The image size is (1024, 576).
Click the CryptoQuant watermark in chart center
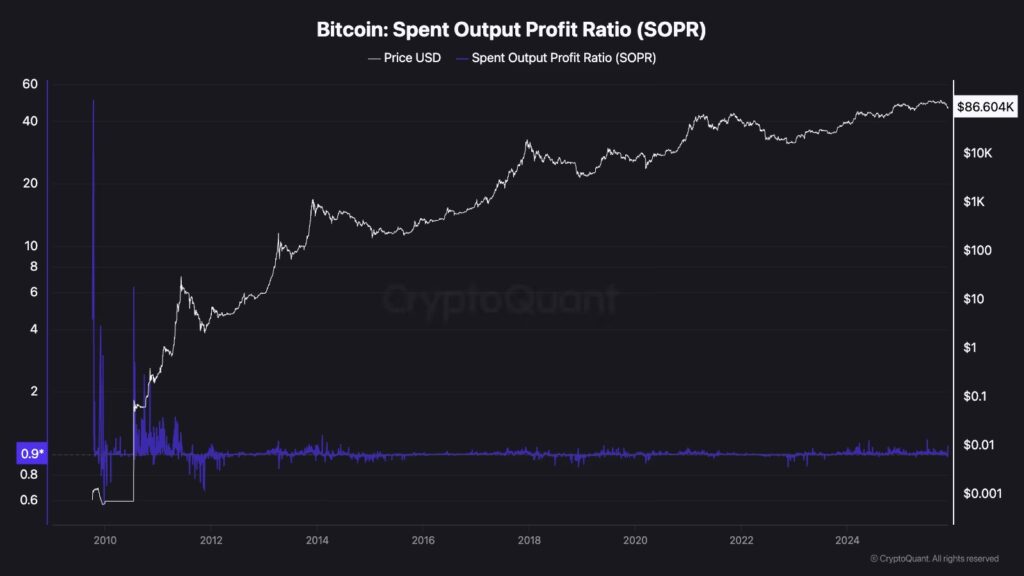[501, 299]
